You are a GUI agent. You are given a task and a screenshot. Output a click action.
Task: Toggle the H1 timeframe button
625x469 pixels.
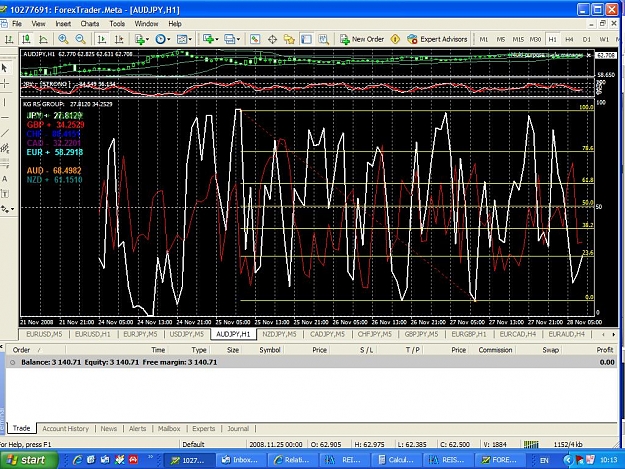pyautogui.click(x=552, y=39)
